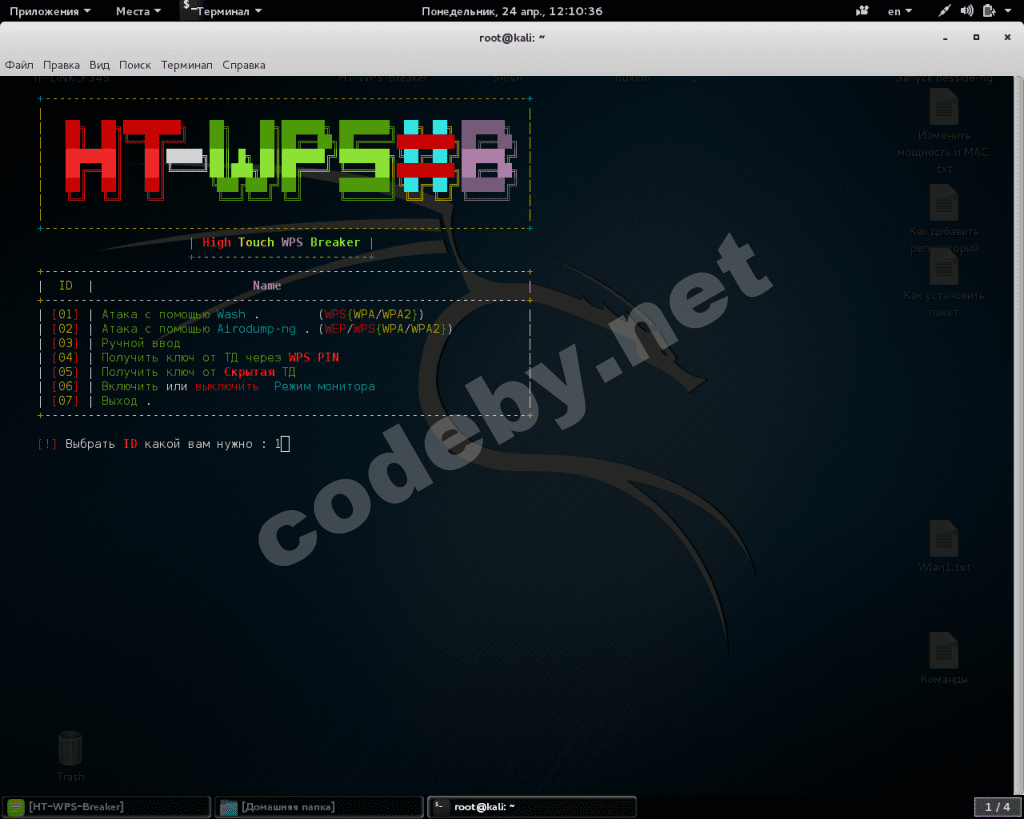The width and height of the screenshot is (1024, 819).
Task: Open the Терминал application menu in top panel
Action: coord(222,11)
